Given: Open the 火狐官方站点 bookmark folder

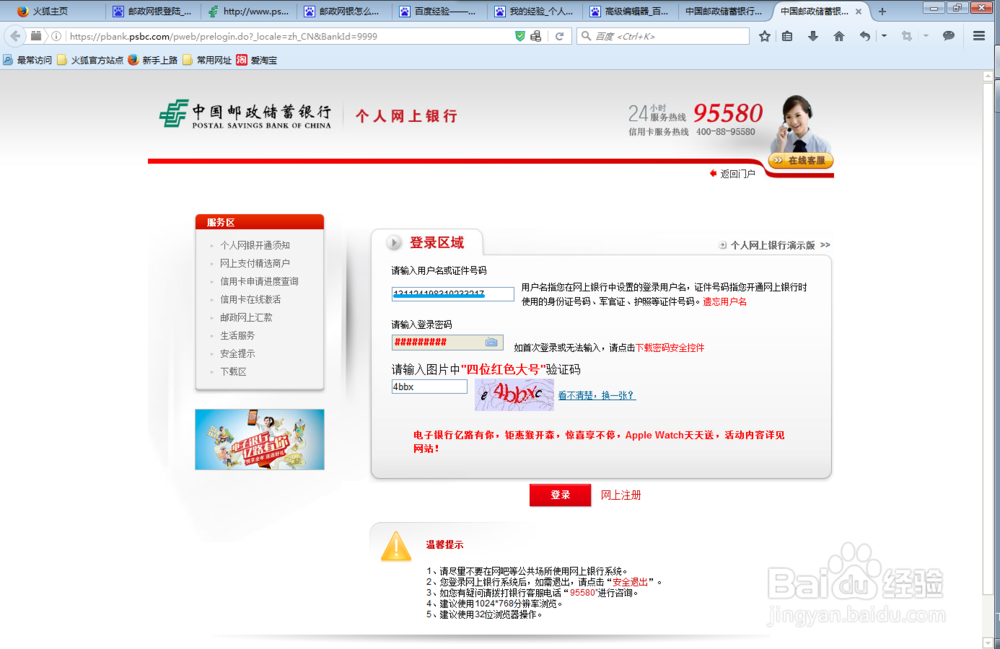Looking at the screenshot, I should click(x=90, y=60).
